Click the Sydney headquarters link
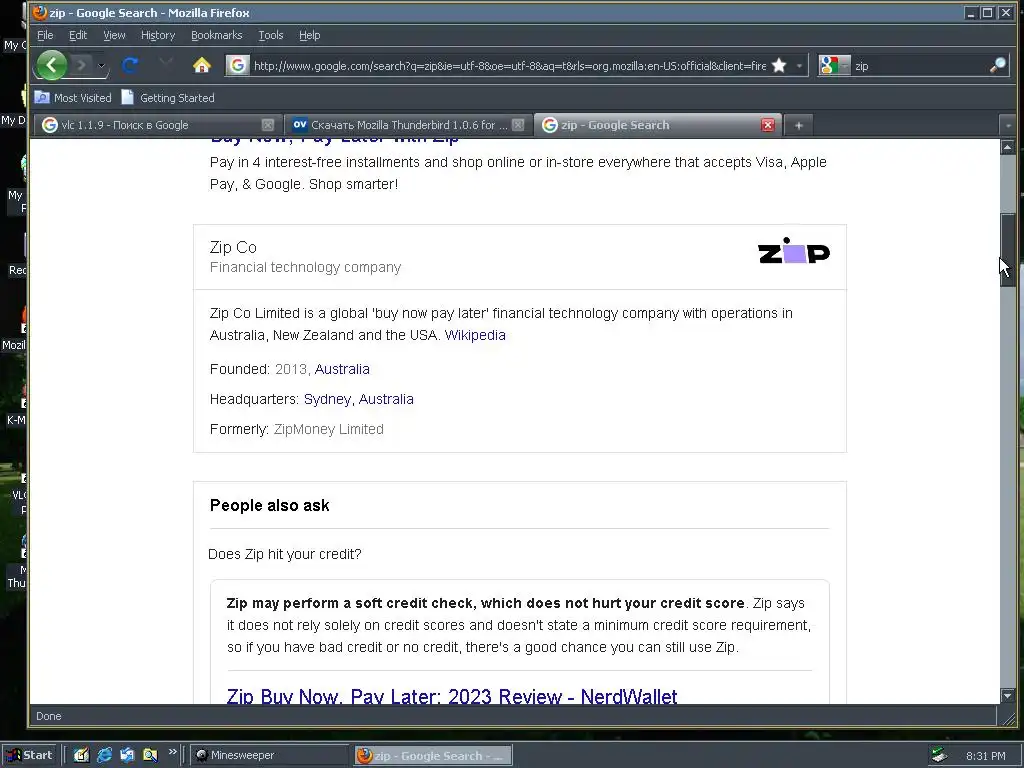The image size is (1024, 768). pos(327,399)
